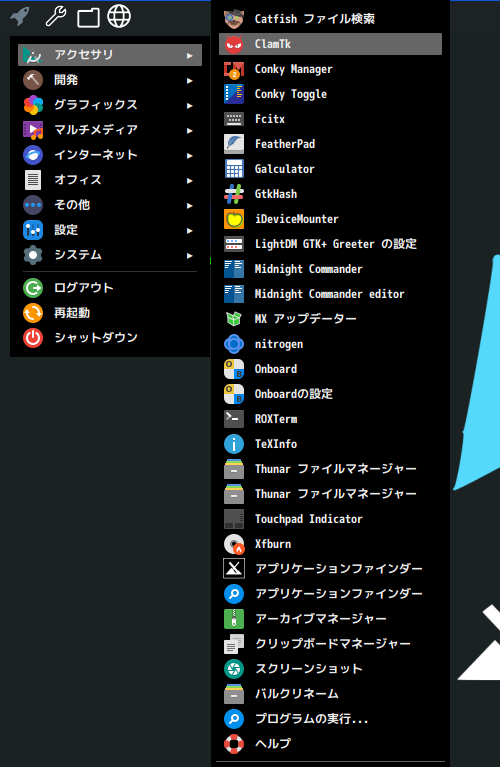Launch Onboardの設定 from the list

point(330,394)
